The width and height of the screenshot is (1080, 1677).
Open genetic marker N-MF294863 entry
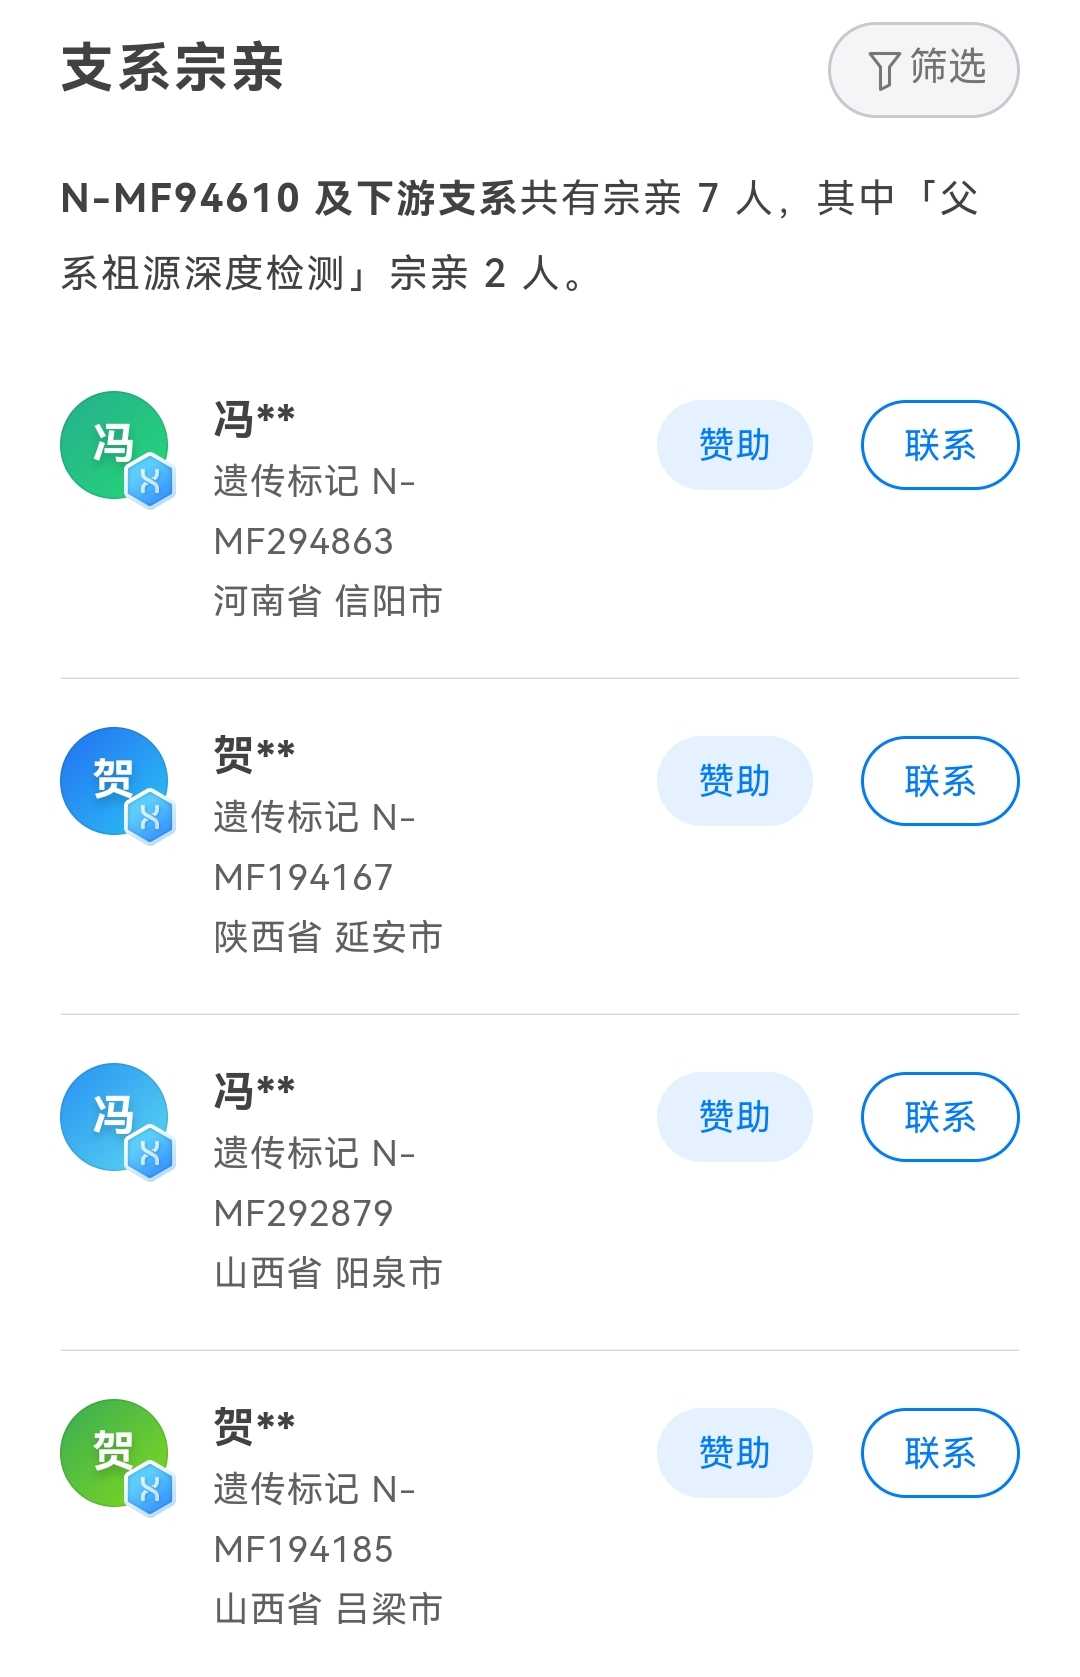click(313, 512)
